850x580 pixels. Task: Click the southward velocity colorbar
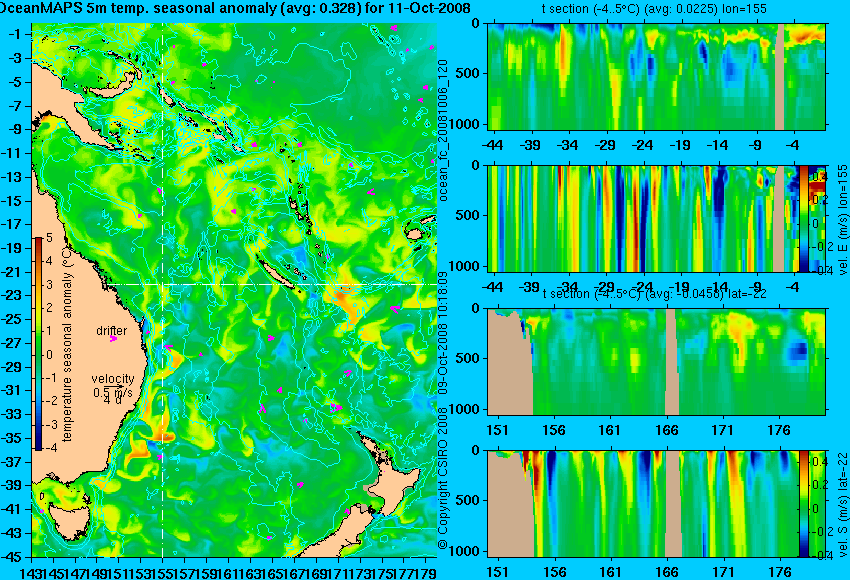[804, 504]
